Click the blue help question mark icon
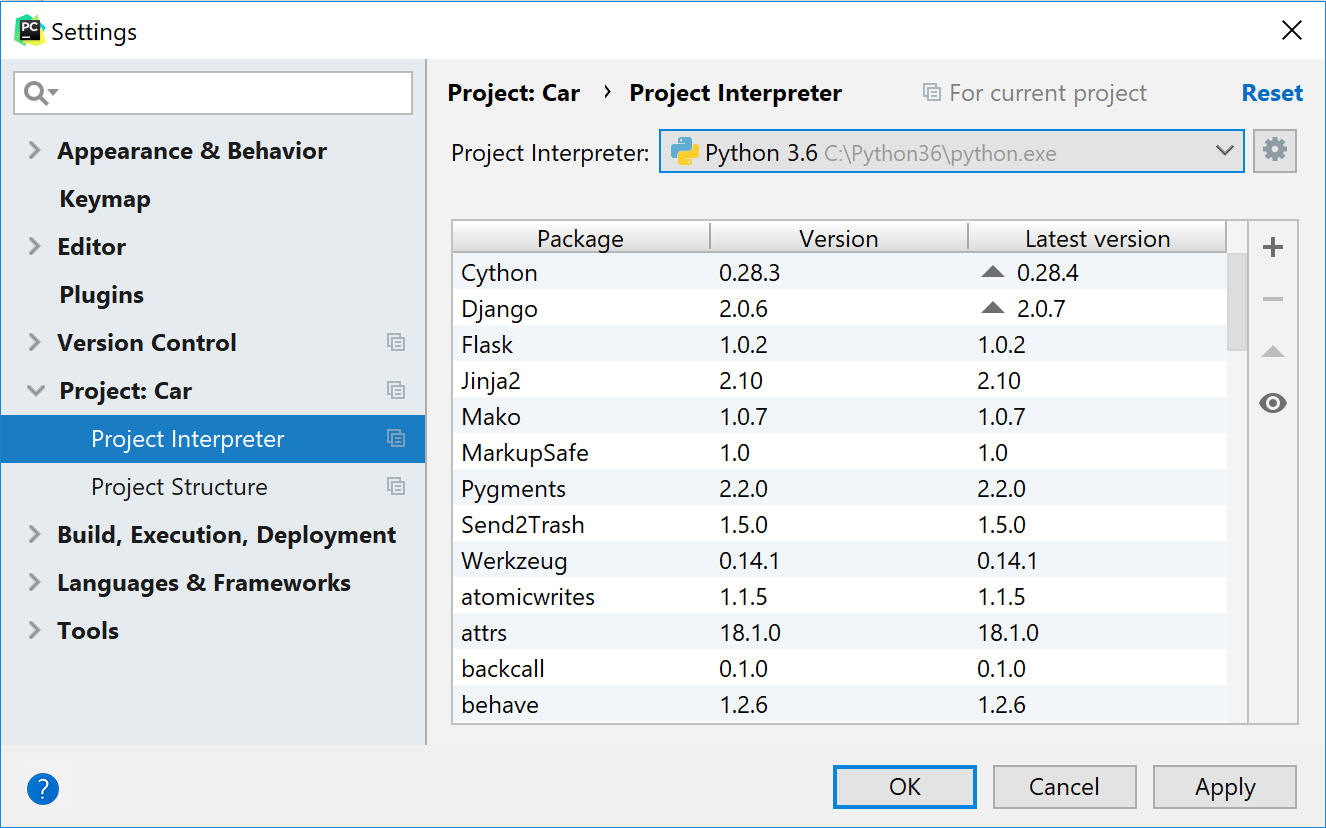Screen dimensions: 1326x828 click(43, 789)
